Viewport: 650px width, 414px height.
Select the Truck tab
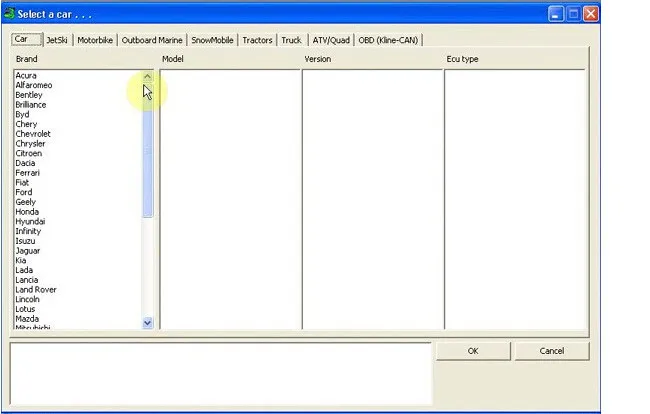coord(291,40)
